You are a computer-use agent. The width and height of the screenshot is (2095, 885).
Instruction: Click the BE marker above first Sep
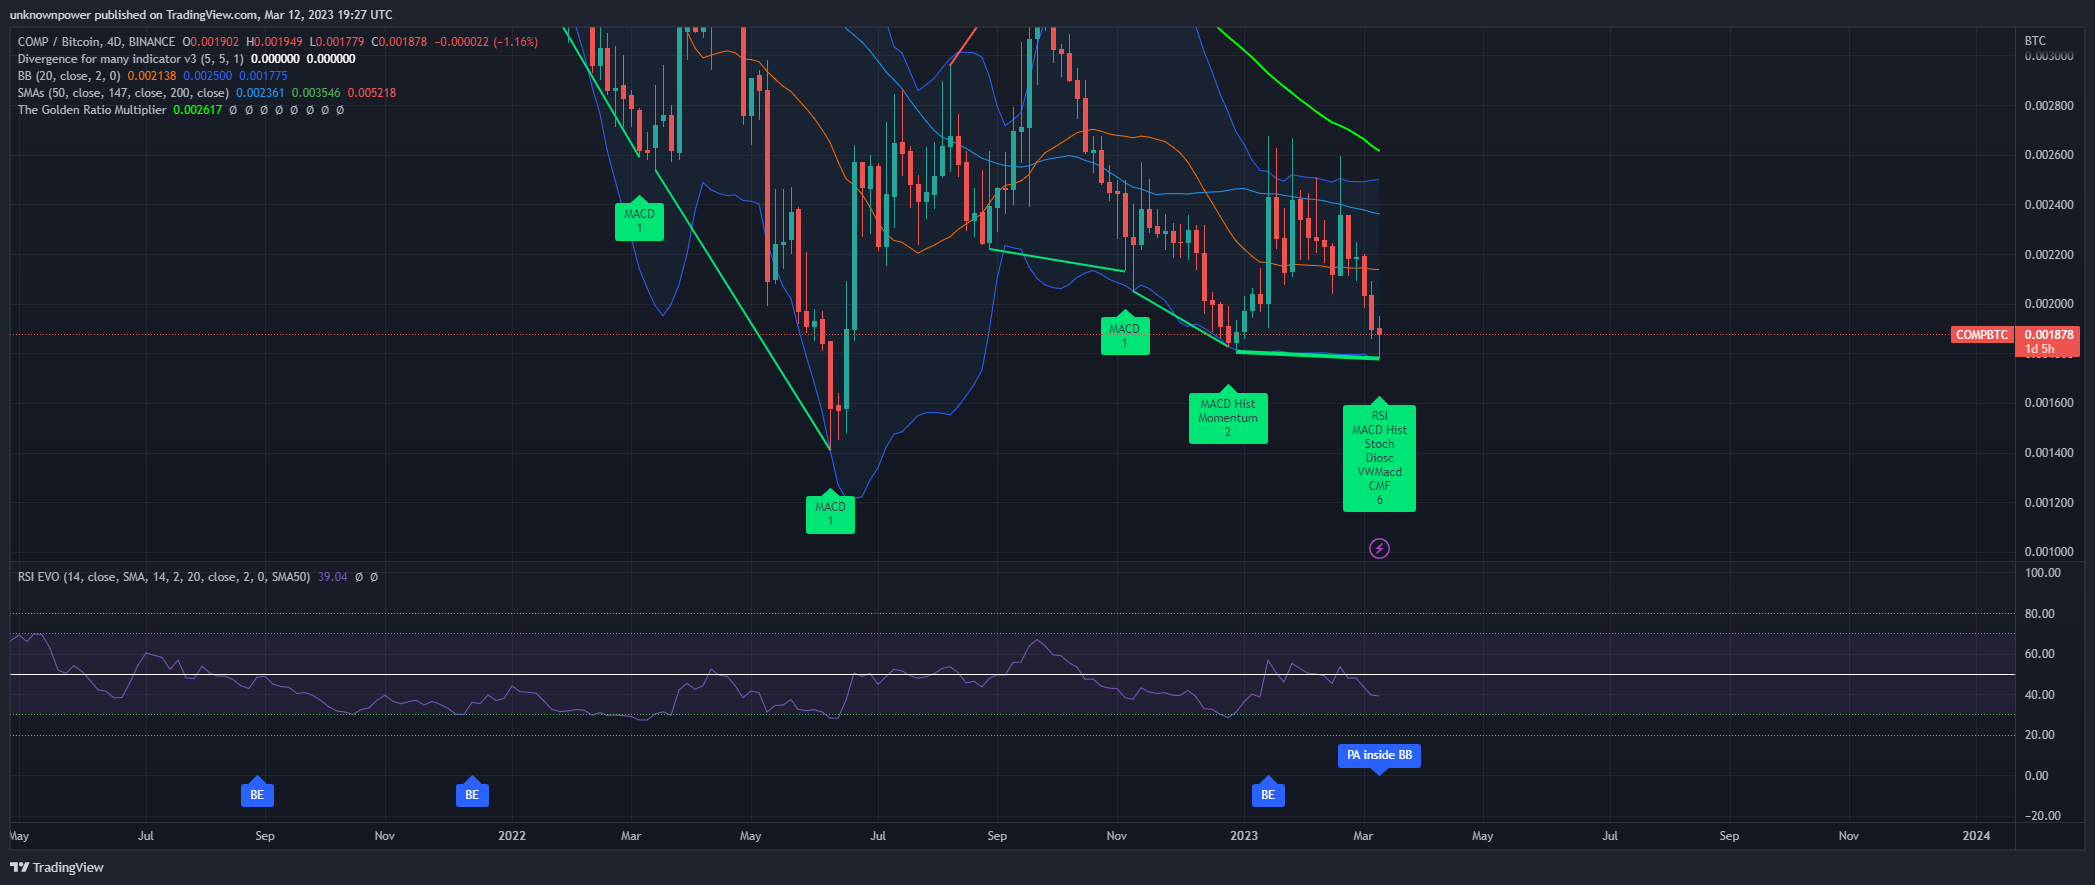(x=257, y=793)
